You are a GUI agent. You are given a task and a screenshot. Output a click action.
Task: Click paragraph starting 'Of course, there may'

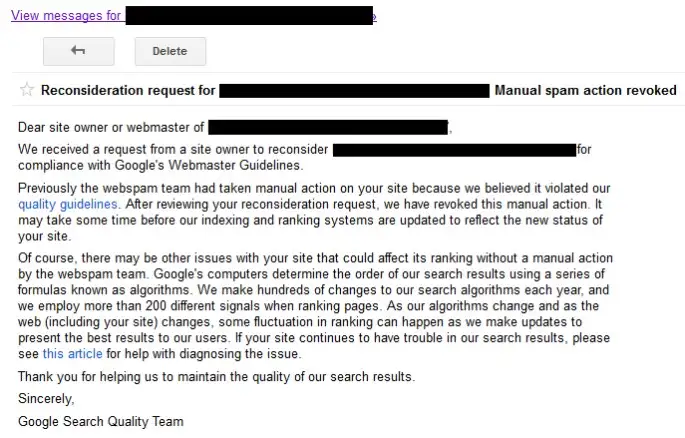click(315, 306)
